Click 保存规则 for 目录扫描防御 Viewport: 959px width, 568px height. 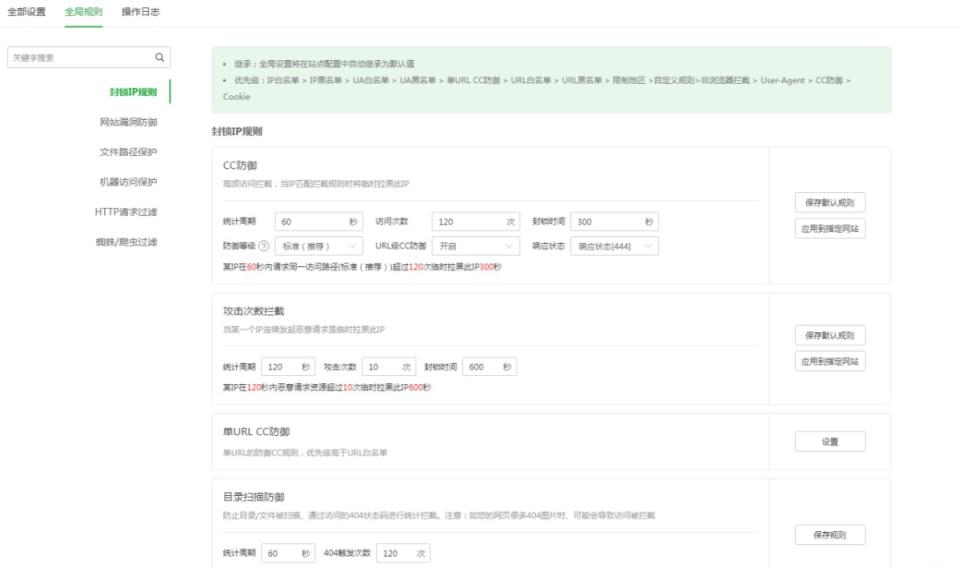(x=830, y=534)
